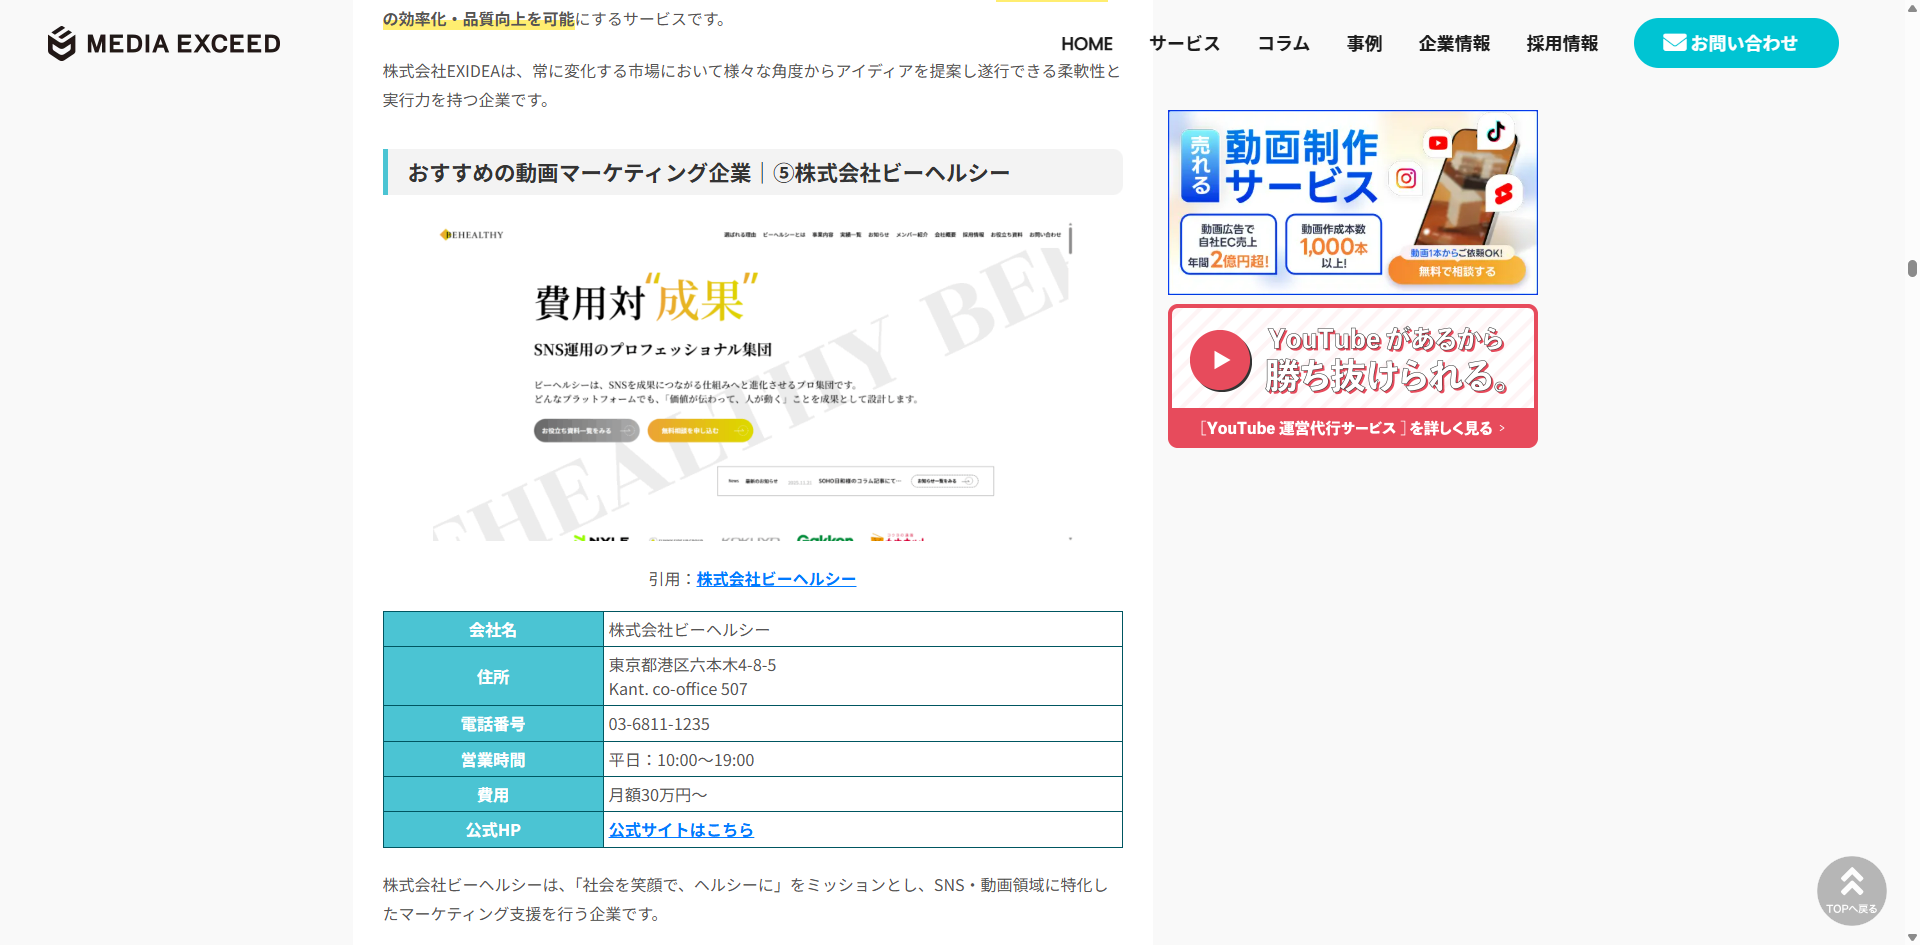
Task: Click the Instagram icon on the 動画制作サービス banner
Action: point(1406,179)
